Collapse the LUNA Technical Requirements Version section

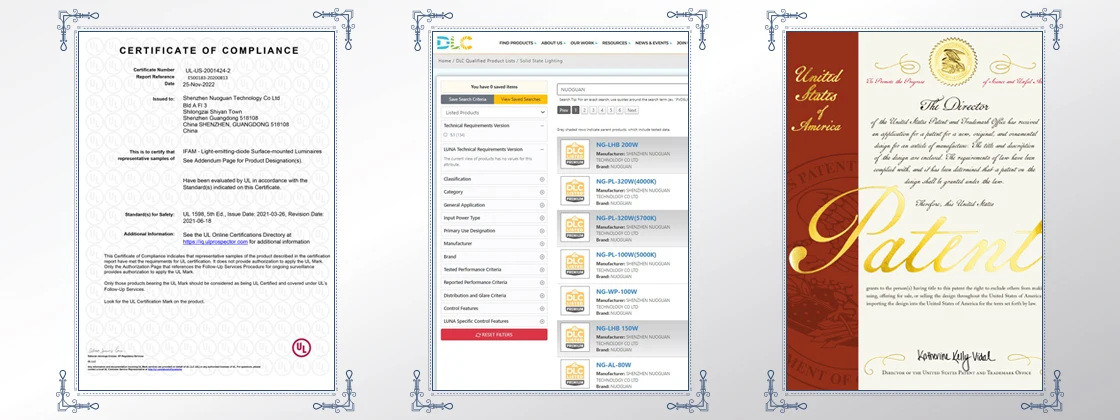(542, 149)
